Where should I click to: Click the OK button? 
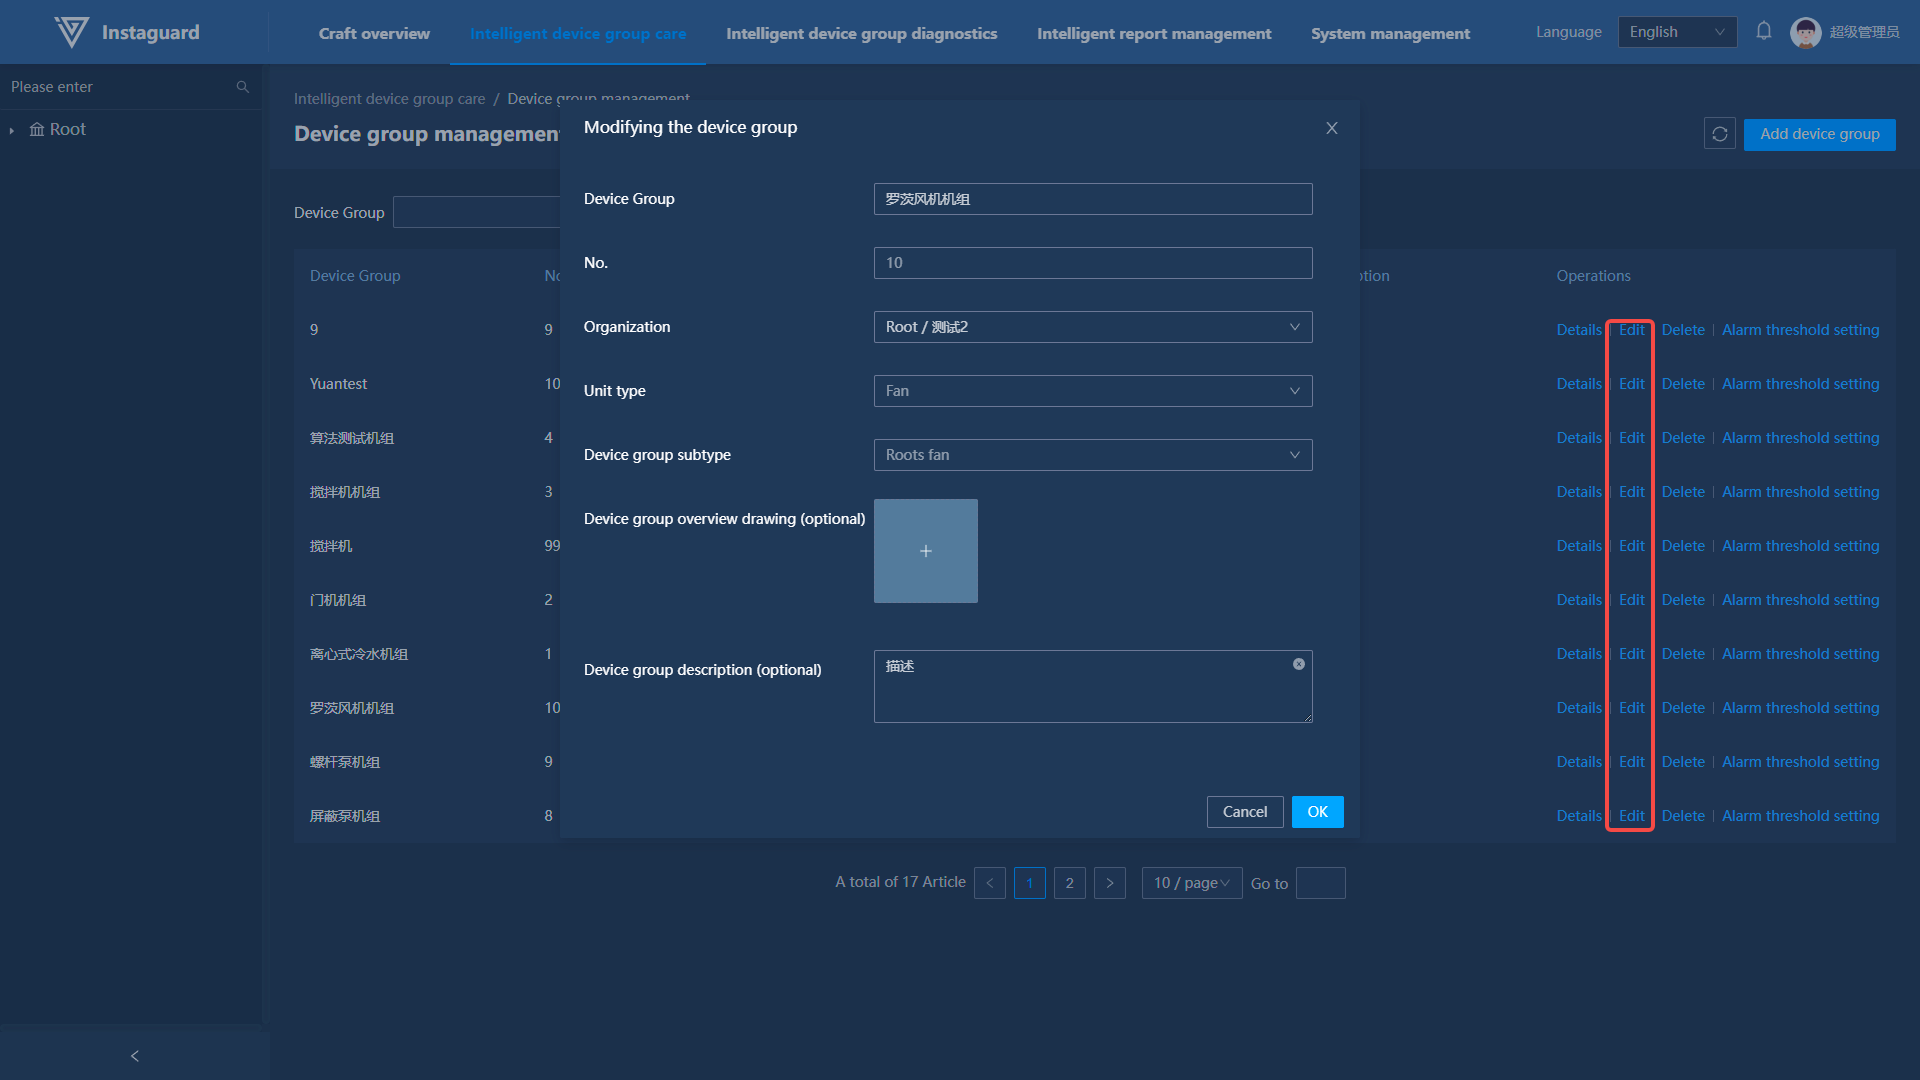[x=1317, y=812]
